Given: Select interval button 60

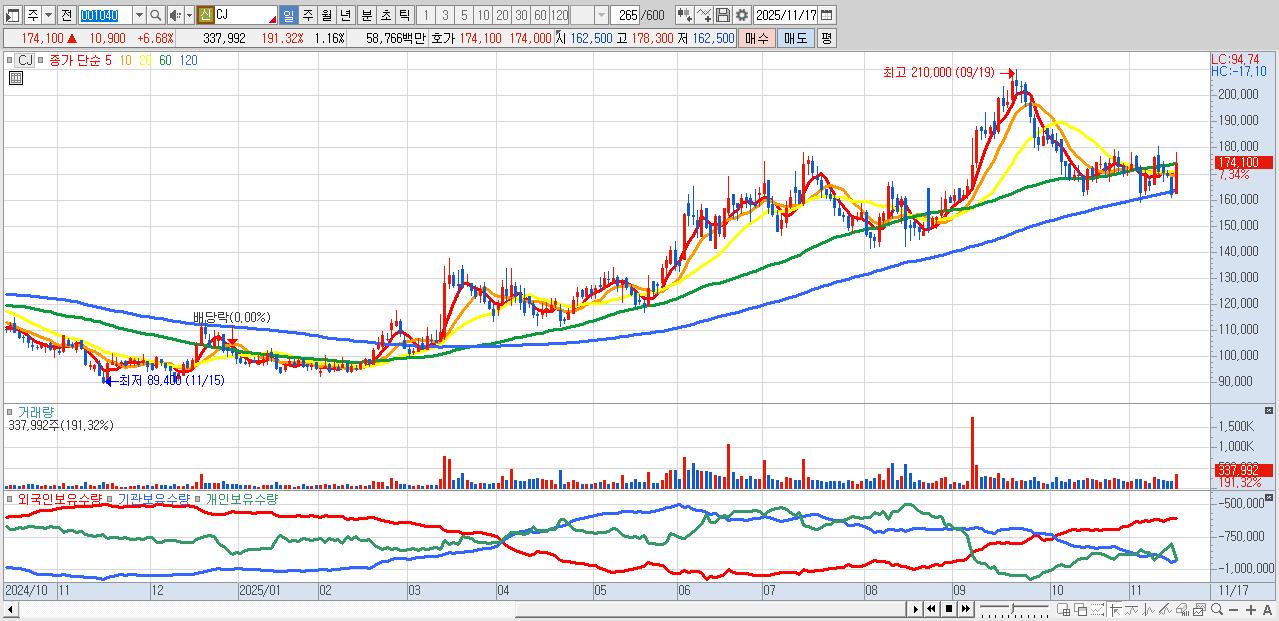Looking at the screenshot, I should coord(540,15).
